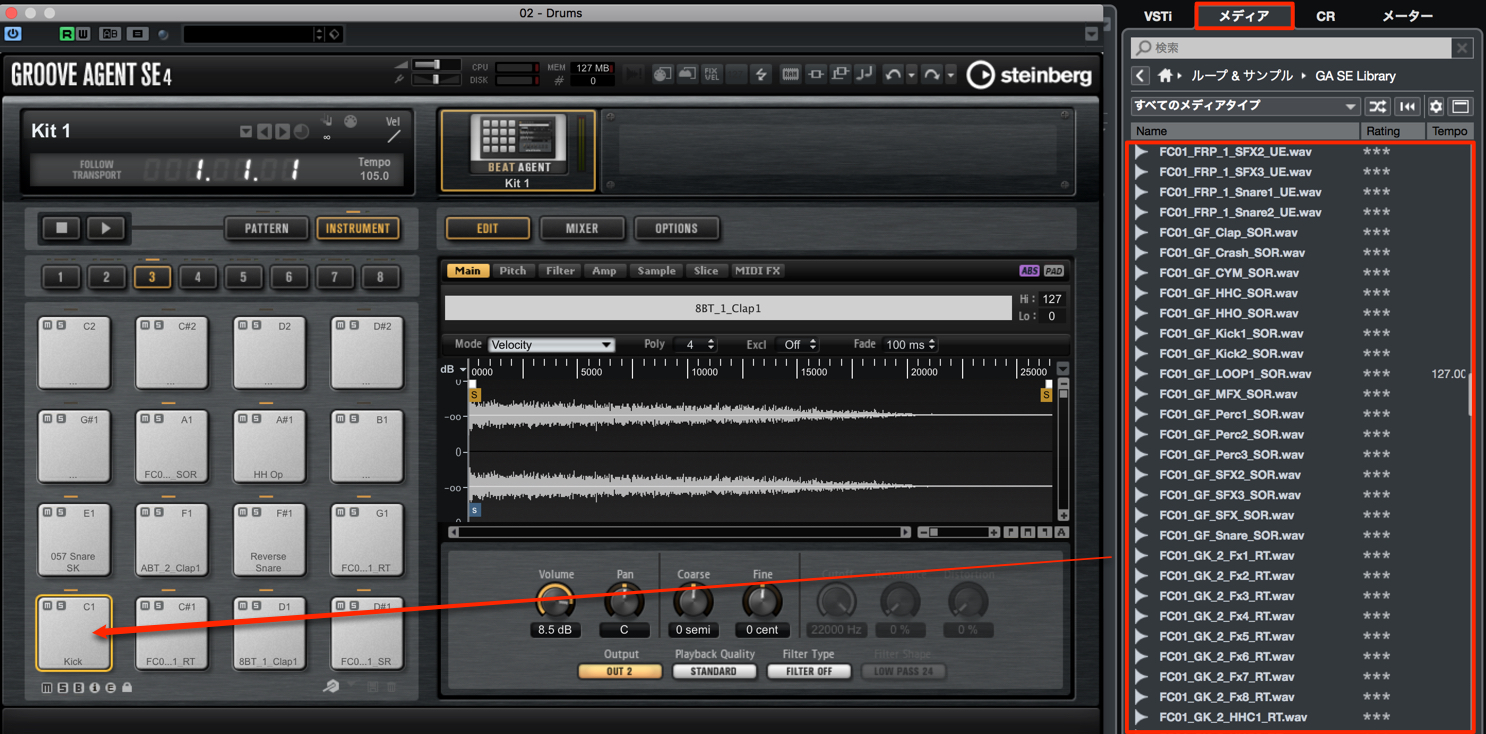The height and width of the screenshot is (734, 1486).
Task: Mute the HH Op pad A#1
Action: 243,419
